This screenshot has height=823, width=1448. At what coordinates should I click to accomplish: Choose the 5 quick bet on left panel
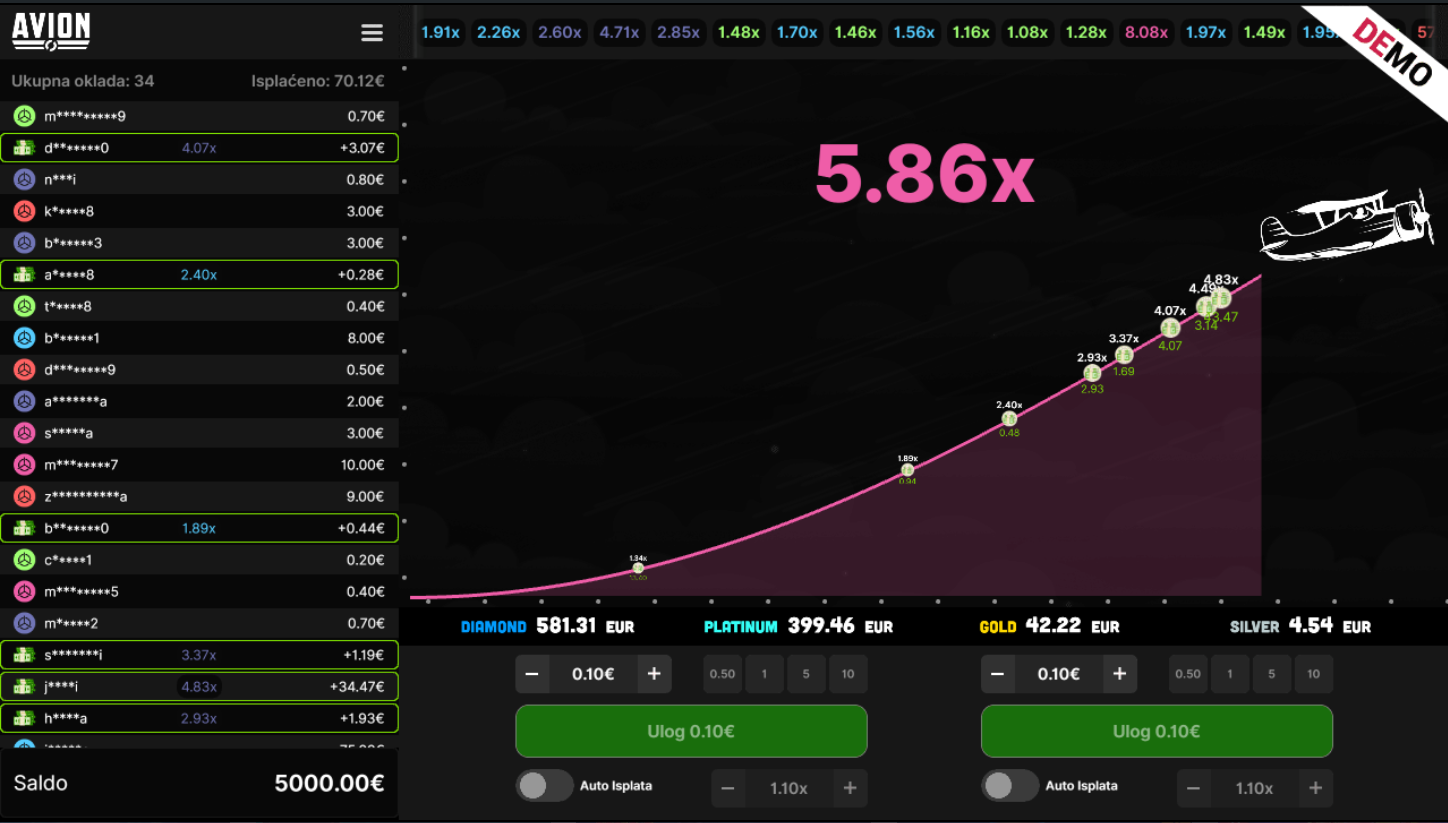click(806, 674)
